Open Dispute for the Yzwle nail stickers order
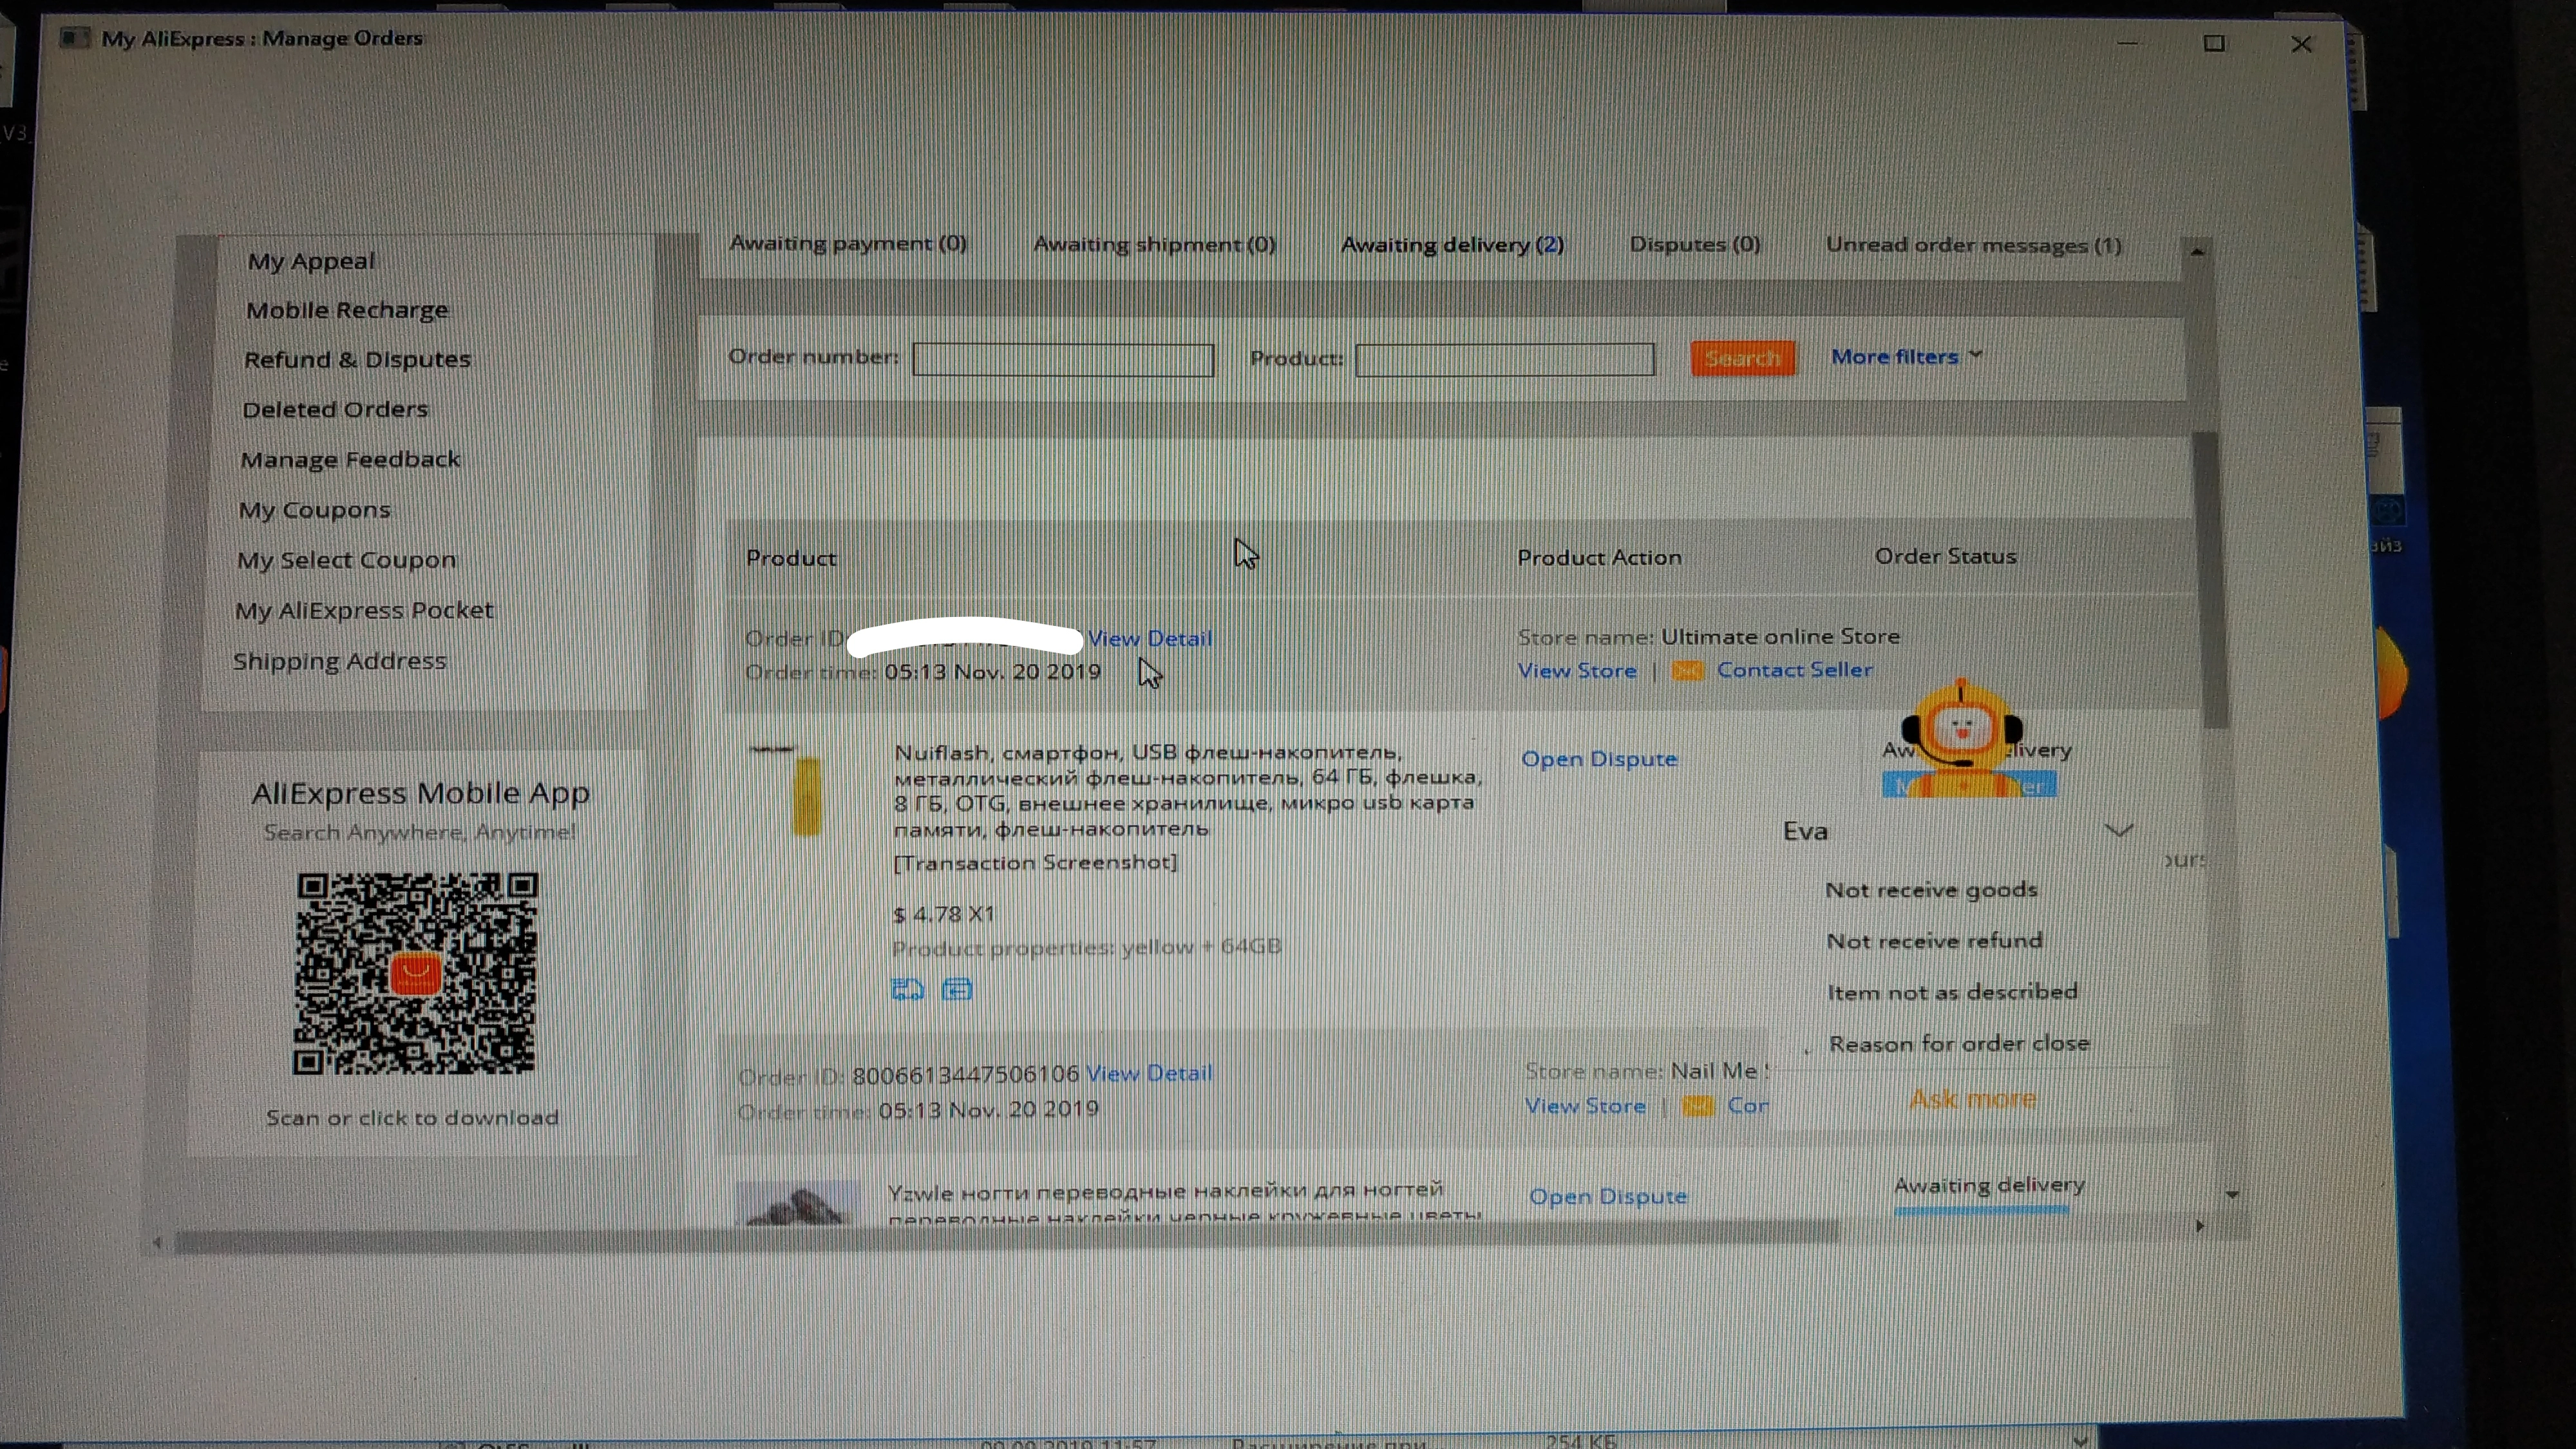 point(1608,1196)
